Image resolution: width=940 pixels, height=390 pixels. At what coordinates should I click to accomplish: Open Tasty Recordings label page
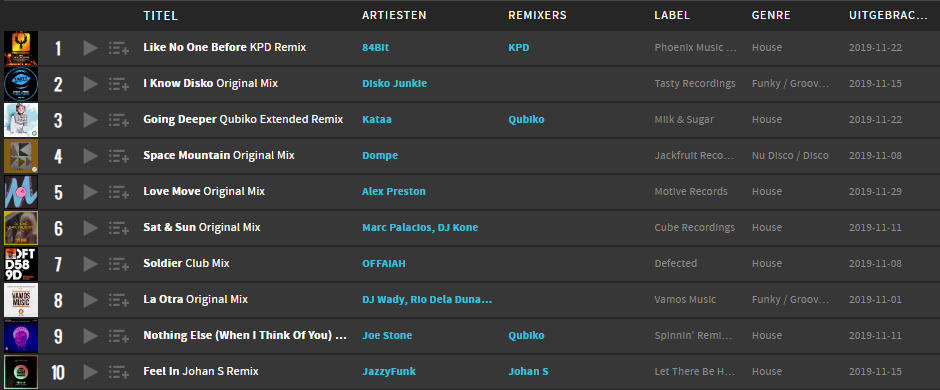click(x=695, y=83)
